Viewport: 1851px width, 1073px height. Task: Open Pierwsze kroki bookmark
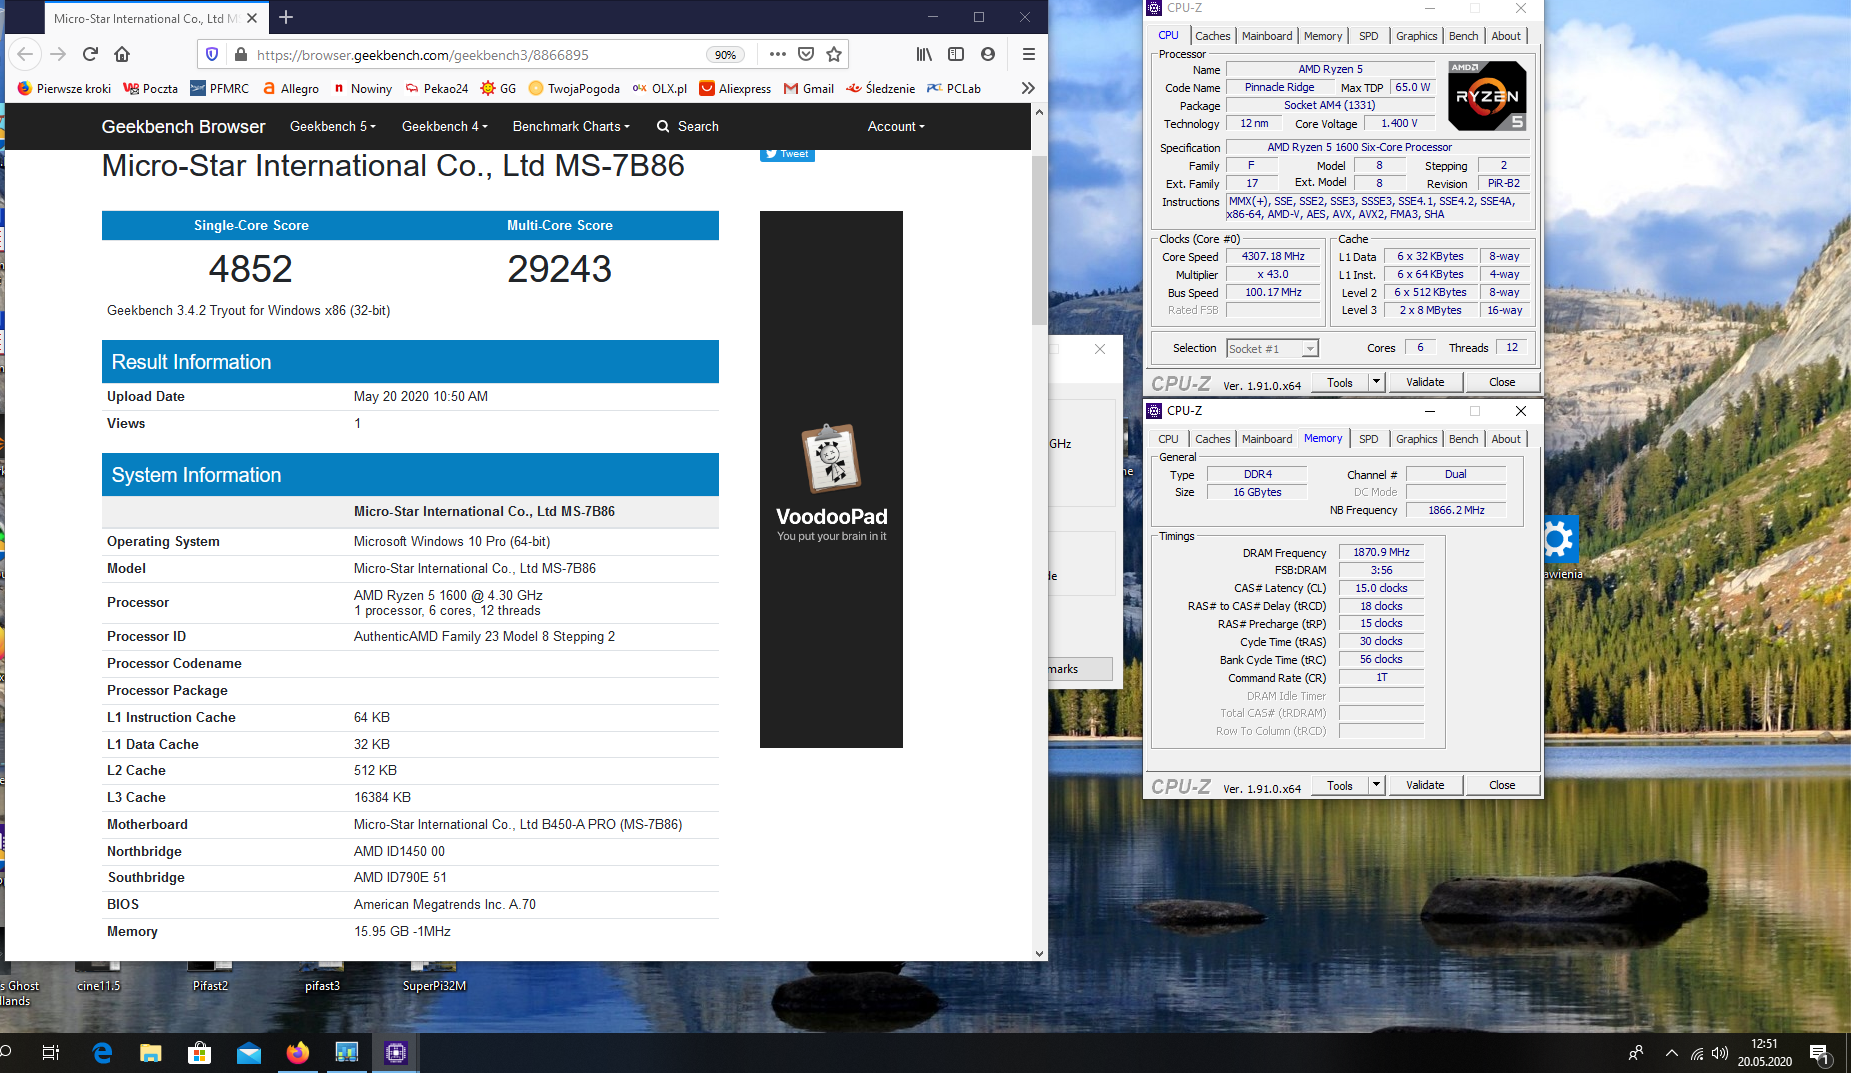pyautogui.click(x=64, y=88)
